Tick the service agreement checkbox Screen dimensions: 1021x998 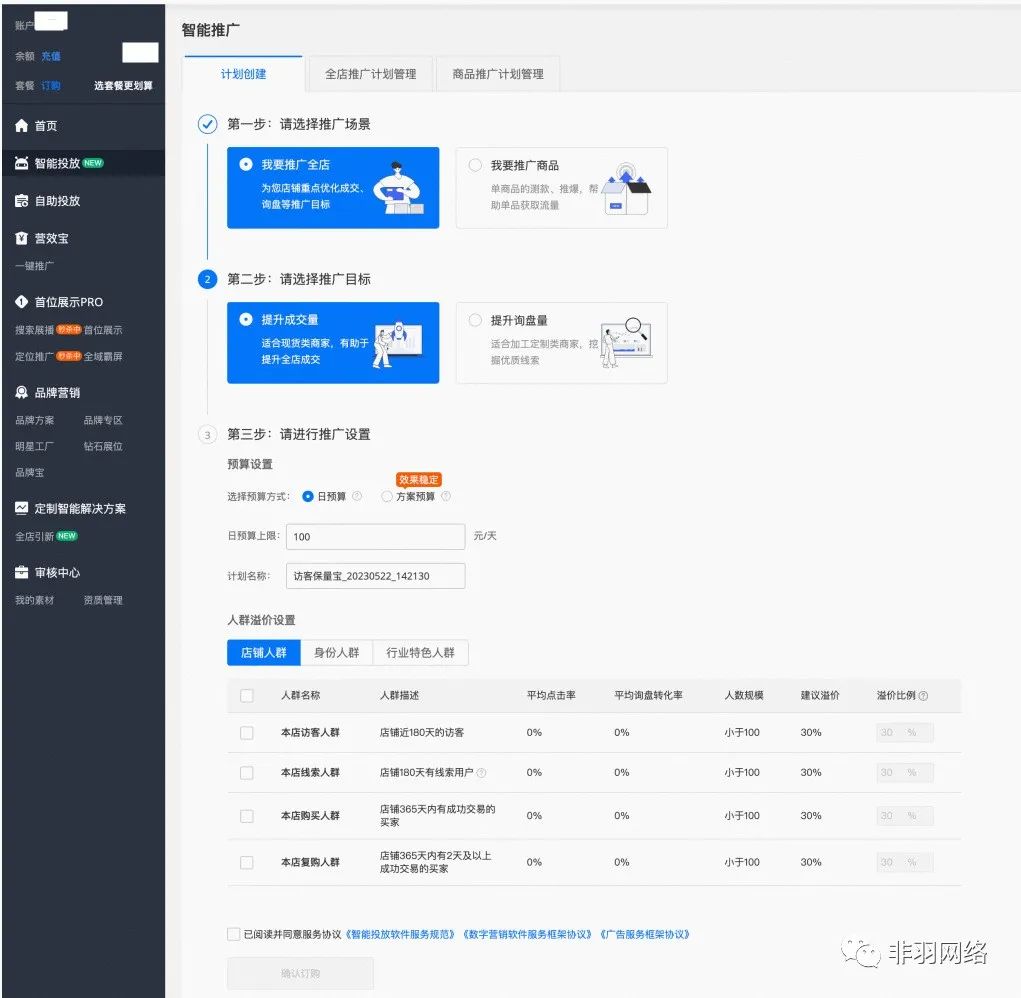coord(234,934)
